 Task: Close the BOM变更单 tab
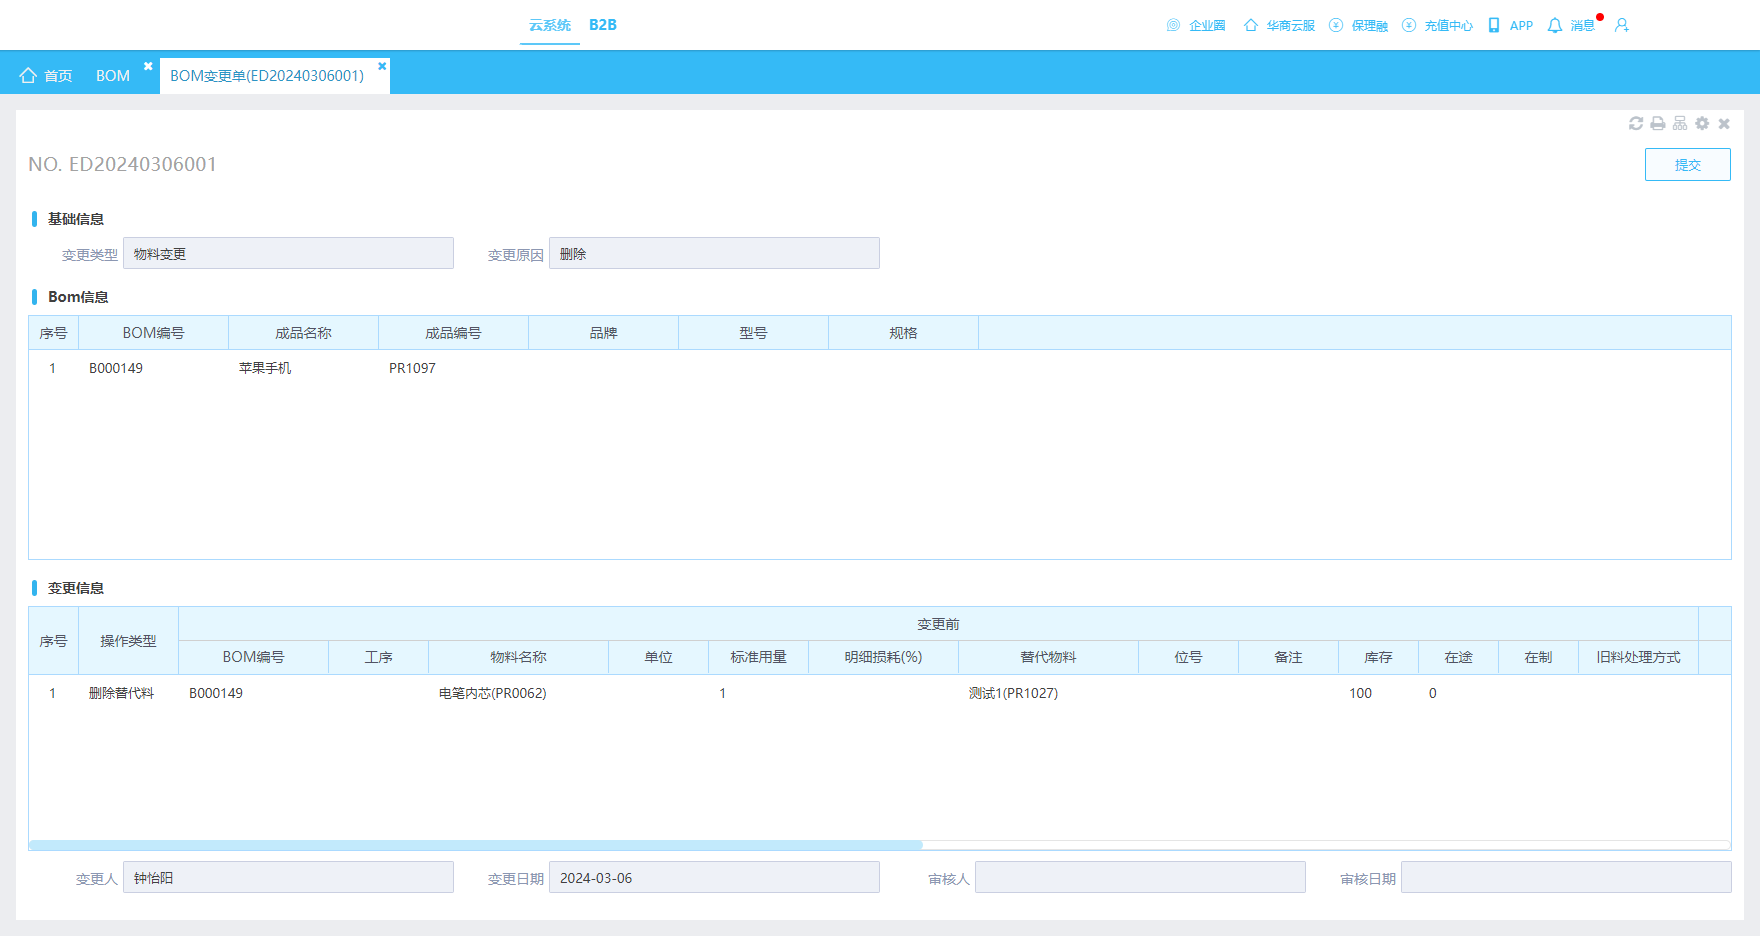382,66
